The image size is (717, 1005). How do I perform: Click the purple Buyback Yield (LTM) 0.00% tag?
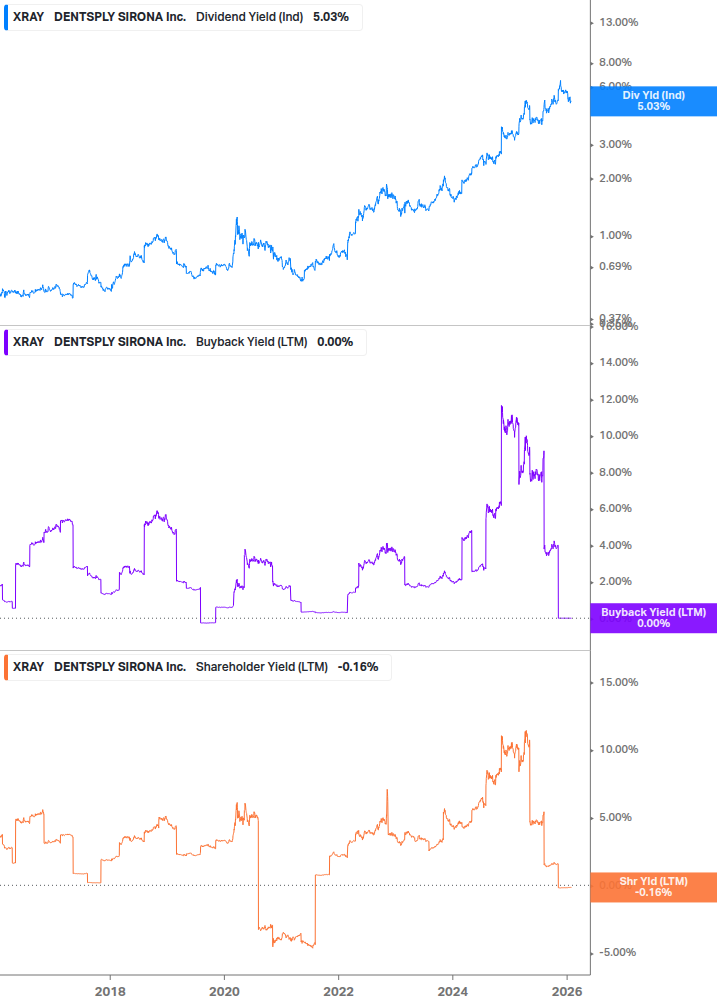point(654,618)
